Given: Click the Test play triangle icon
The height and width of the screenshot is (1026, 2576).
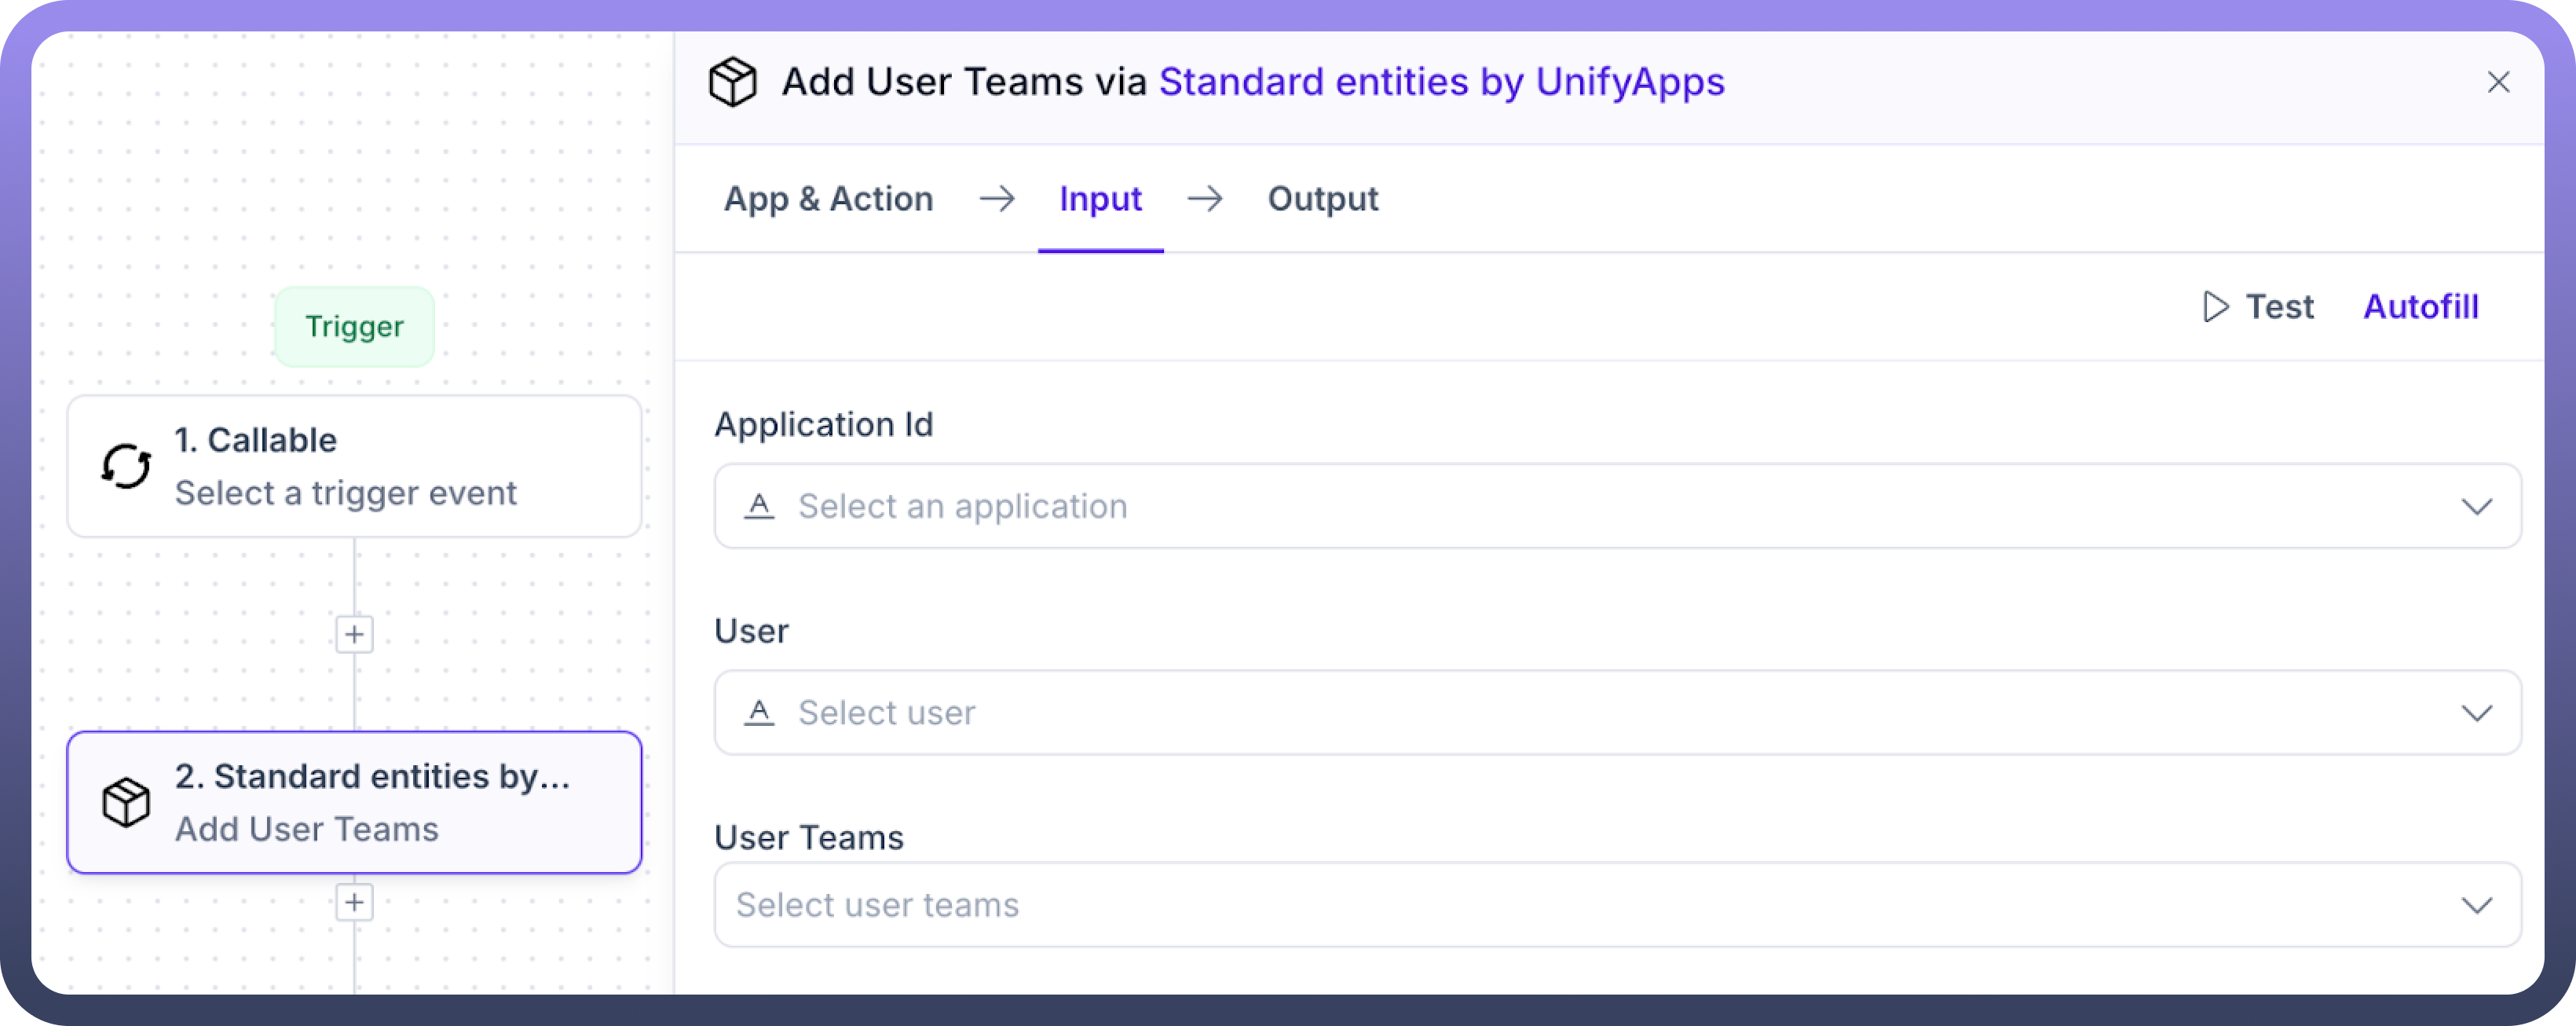Looking at the screenshot, I should 2215,306.
